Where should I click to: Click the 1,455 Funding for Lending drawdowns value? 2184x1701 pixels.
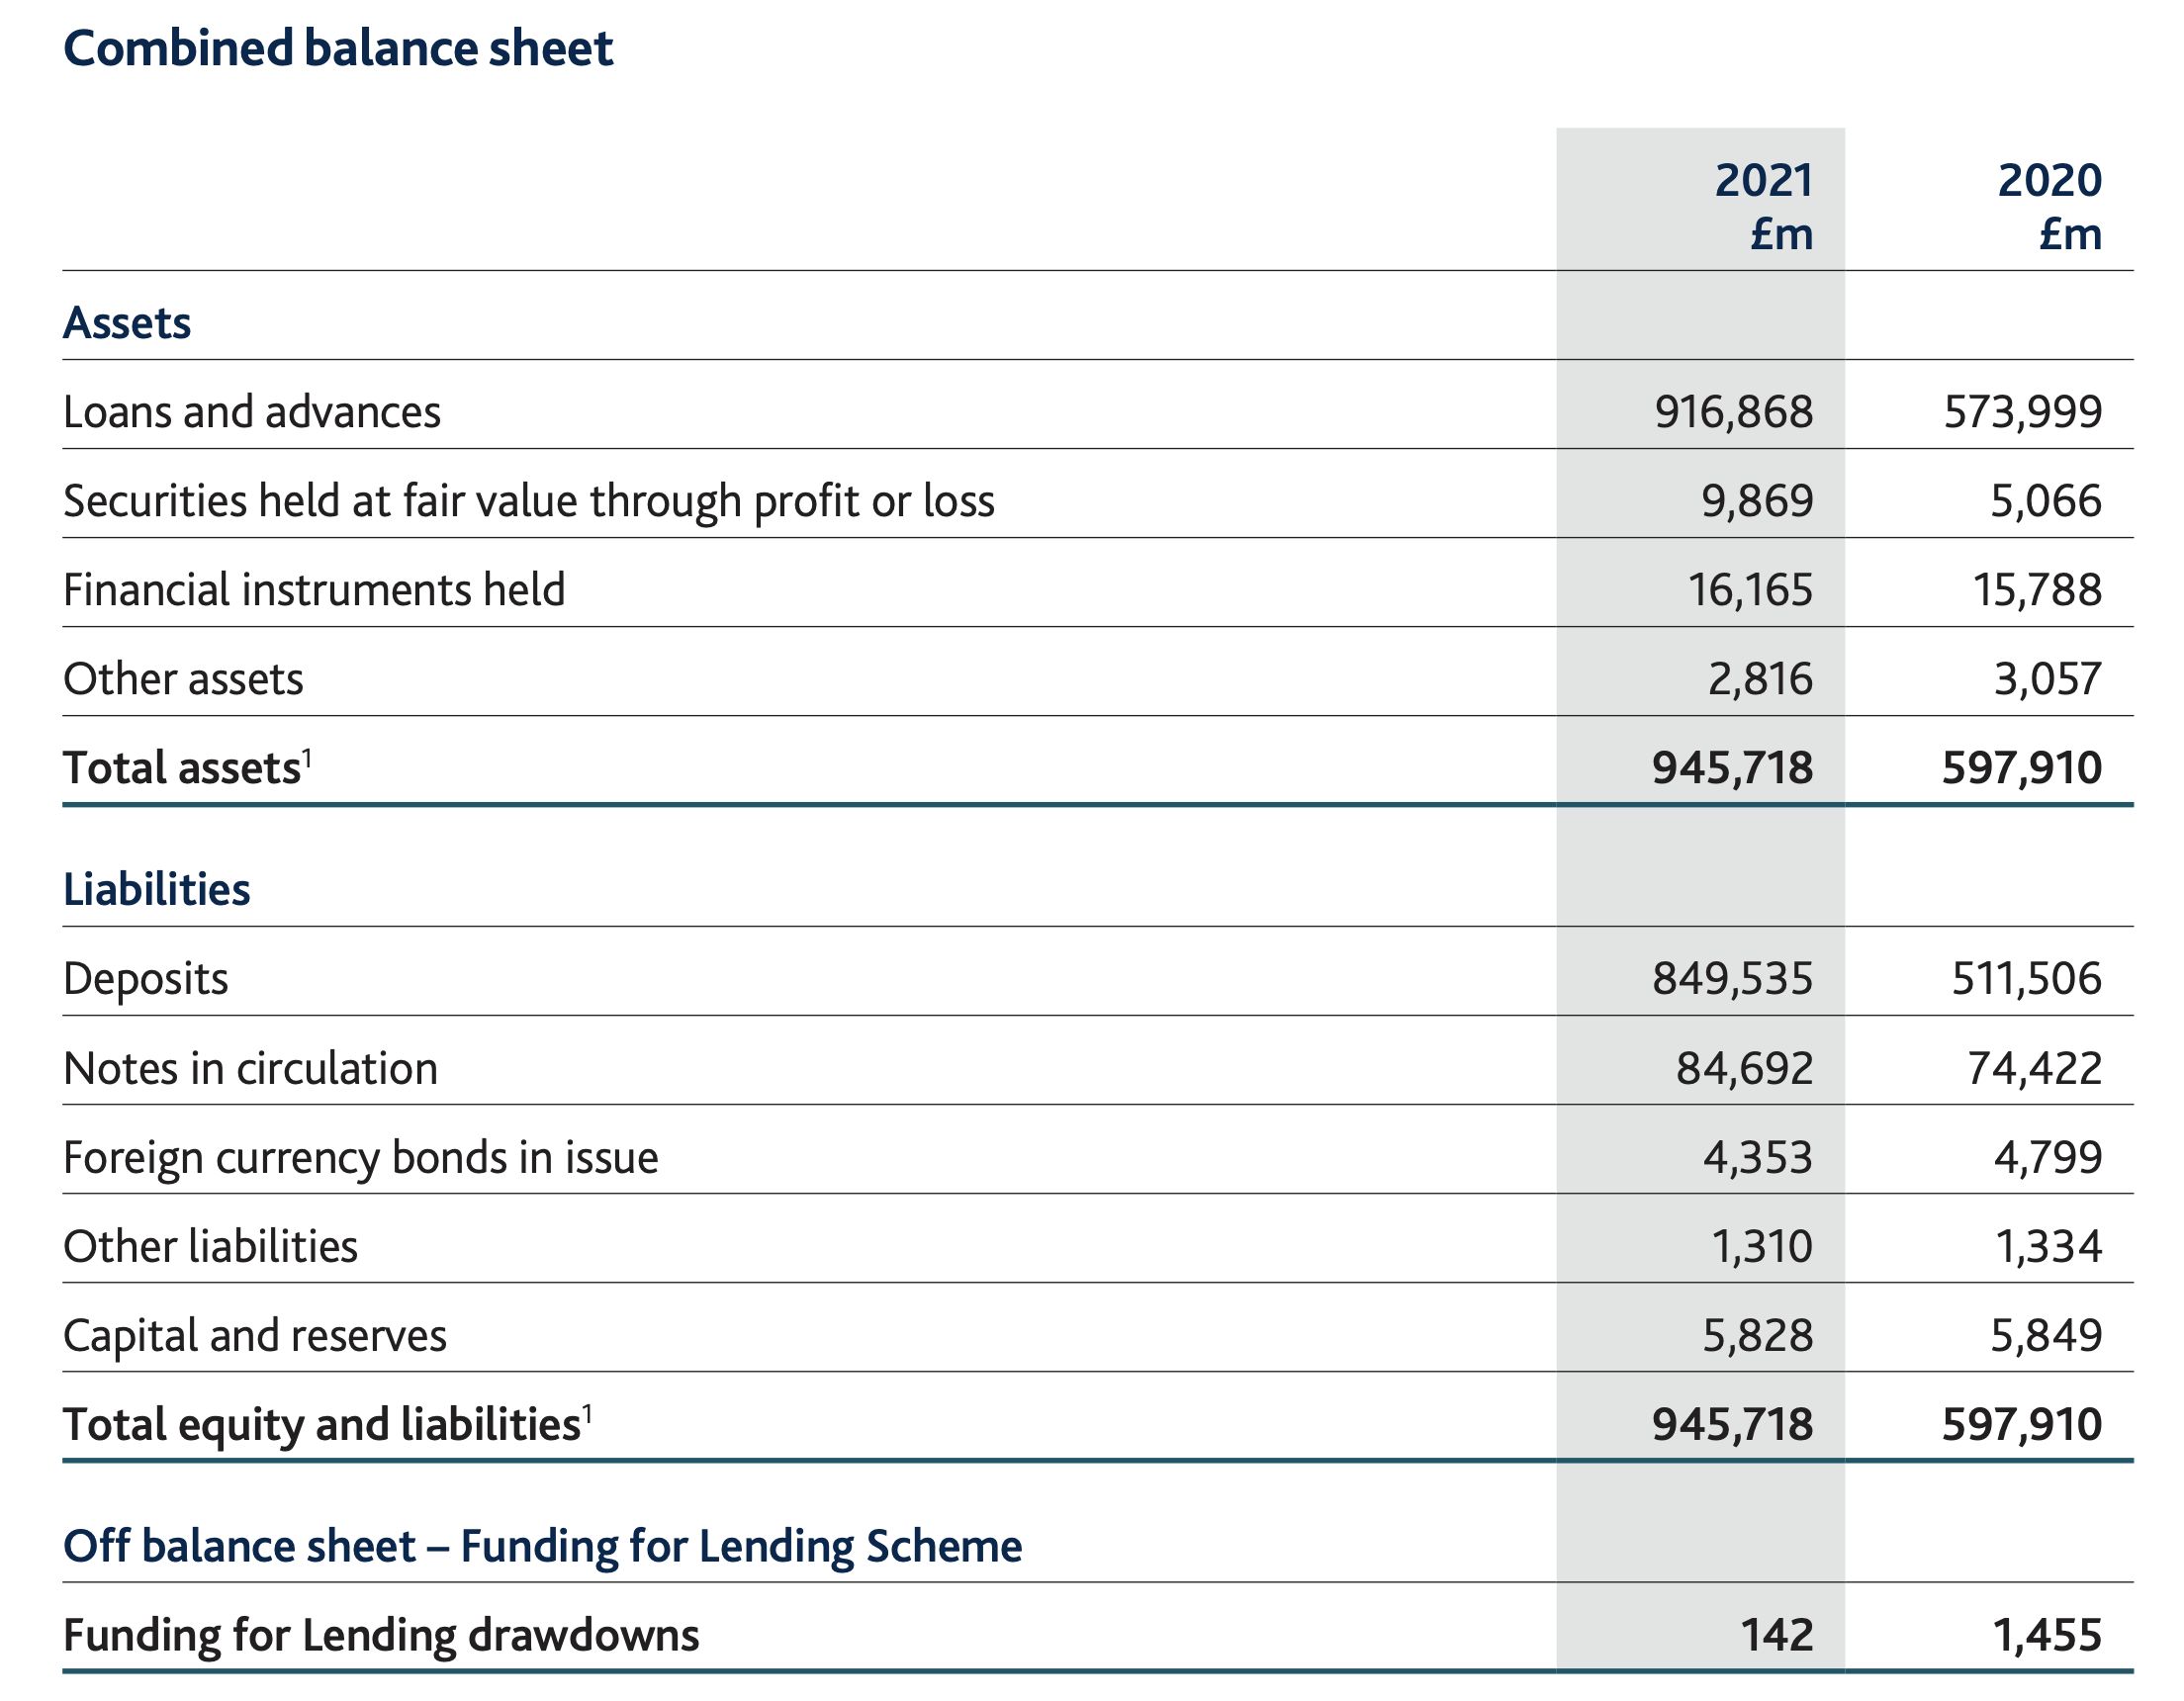[2046, 1636]
